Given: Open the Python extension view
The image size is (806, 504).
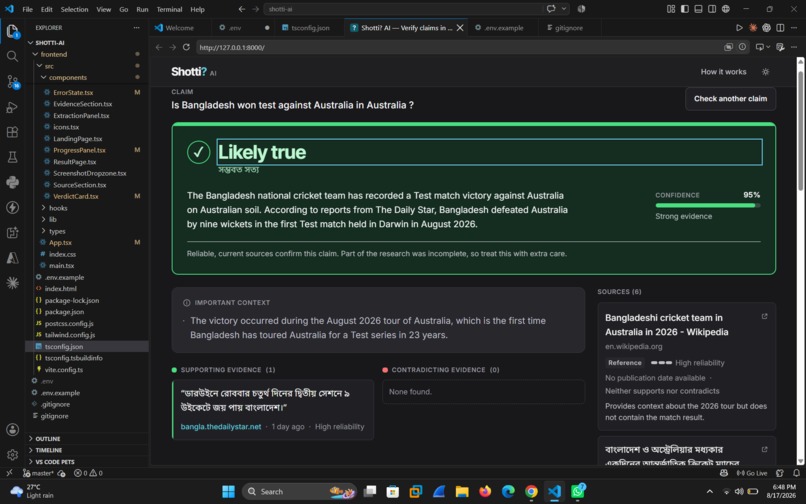Looking at the screenshot, I should [x=12, y=182].
